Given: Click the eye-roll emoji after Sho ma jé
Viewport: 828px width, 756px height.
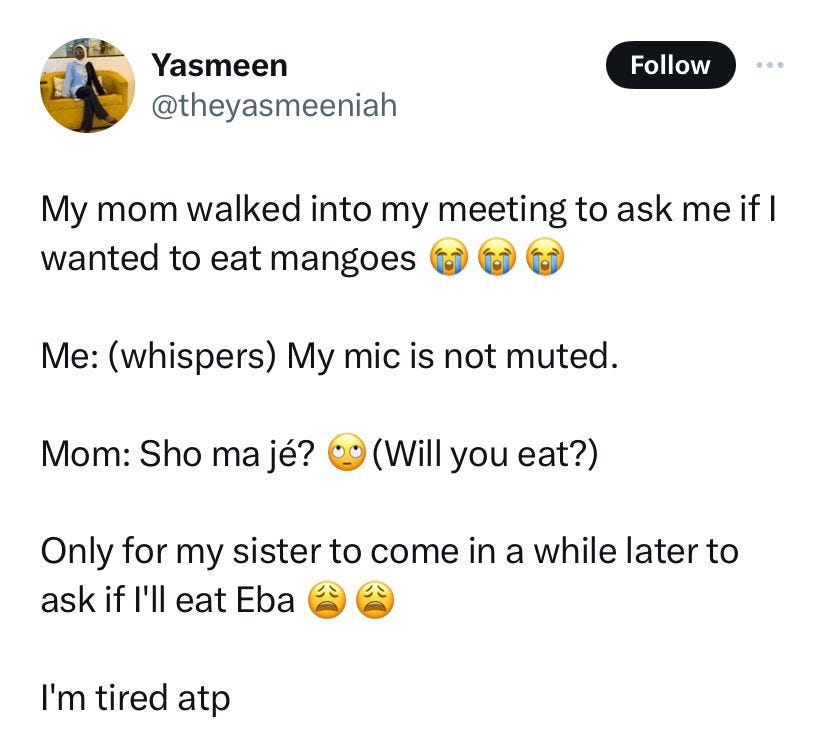Looking at the screenshot, I should point(347,453).
